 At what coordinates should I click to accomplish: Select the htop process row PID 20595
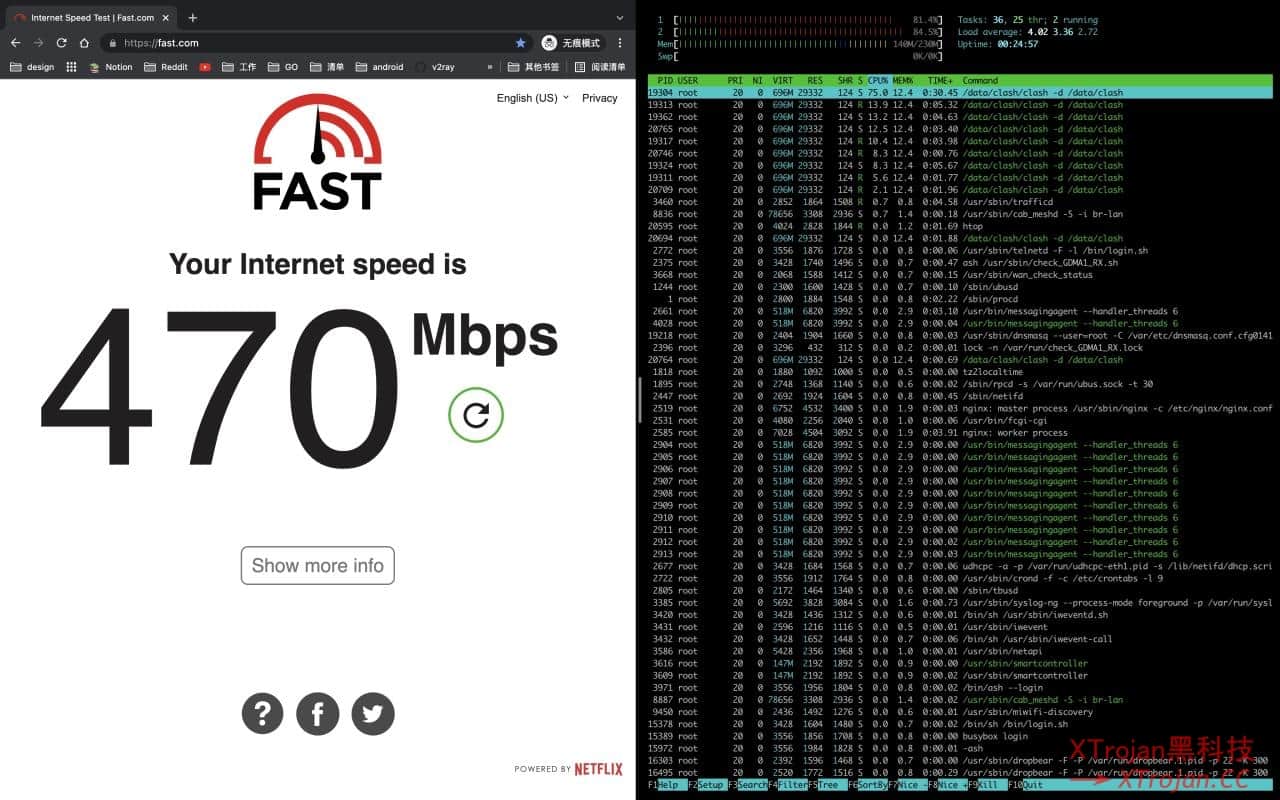pyautogui.click(x=960, y=226)
